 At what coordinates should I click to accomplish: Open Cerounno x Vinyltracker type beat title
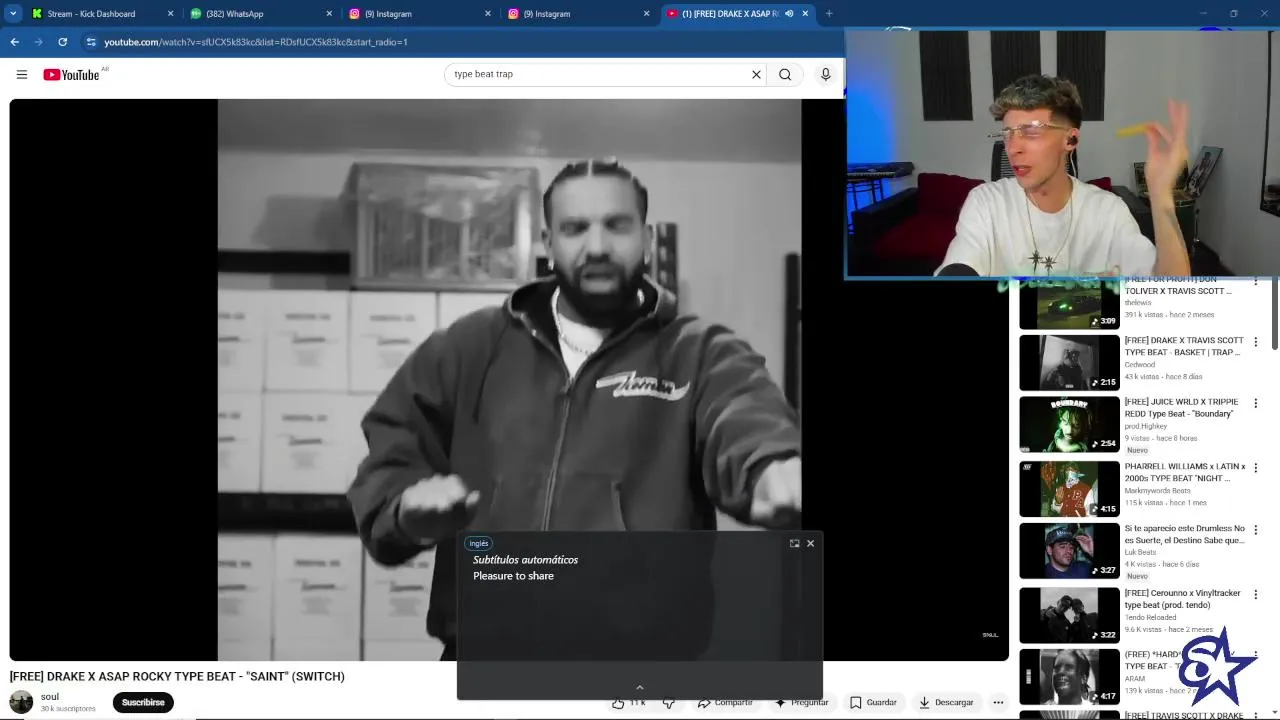(1182, 599)
